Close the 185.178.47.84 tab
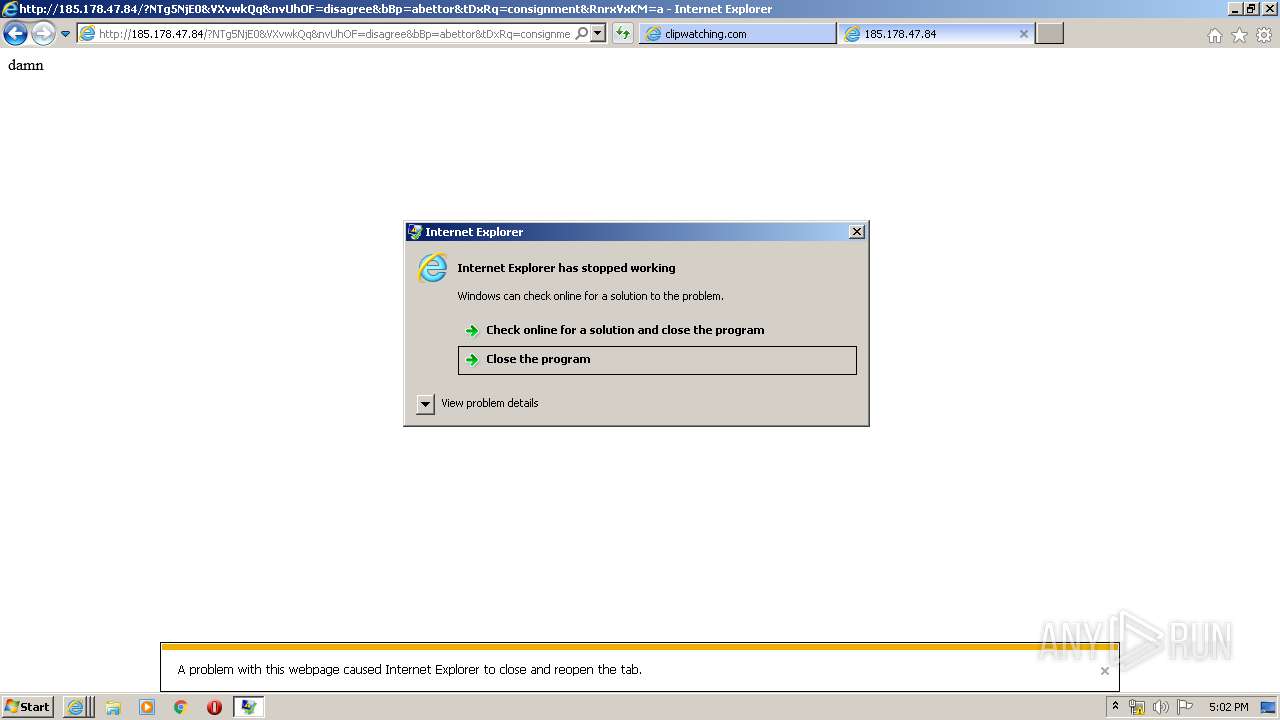 (x=1024, y=34)
